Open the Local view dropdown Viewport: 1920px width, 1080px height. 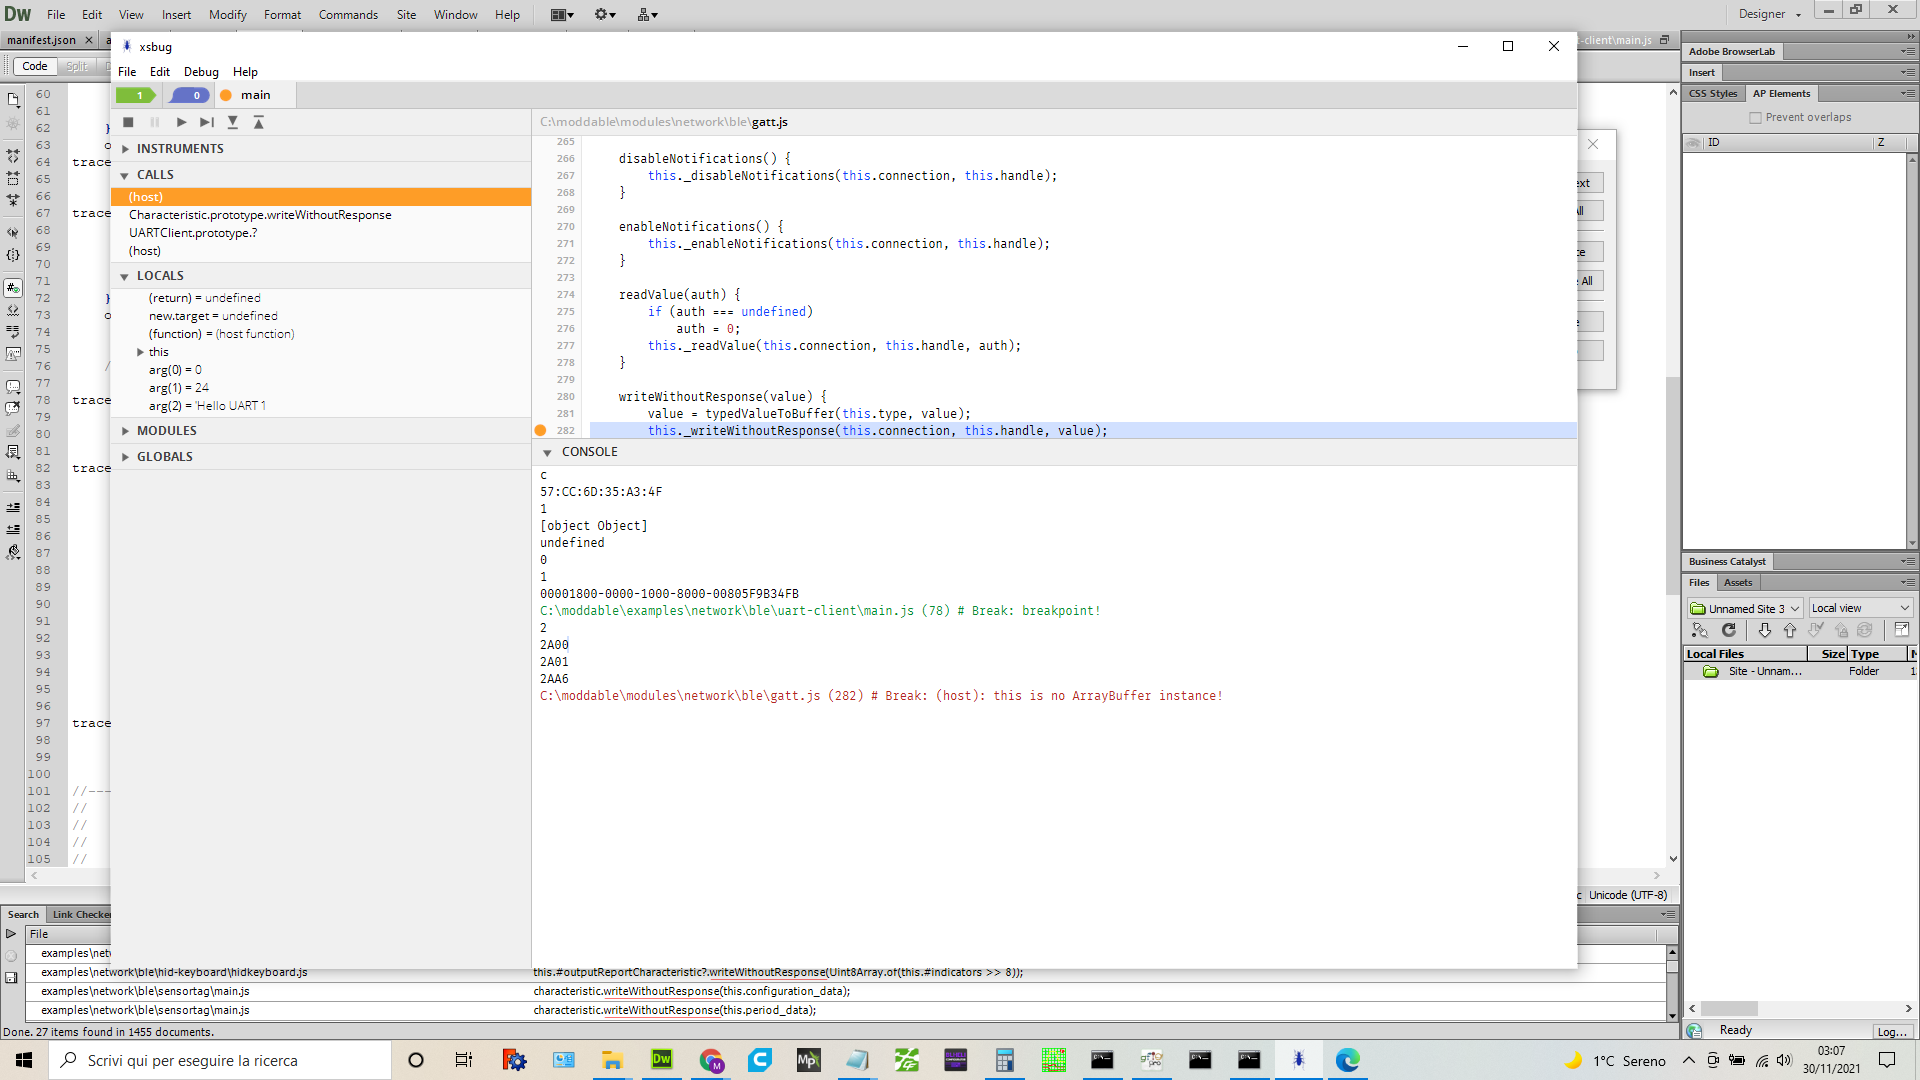click(1860, 608)
